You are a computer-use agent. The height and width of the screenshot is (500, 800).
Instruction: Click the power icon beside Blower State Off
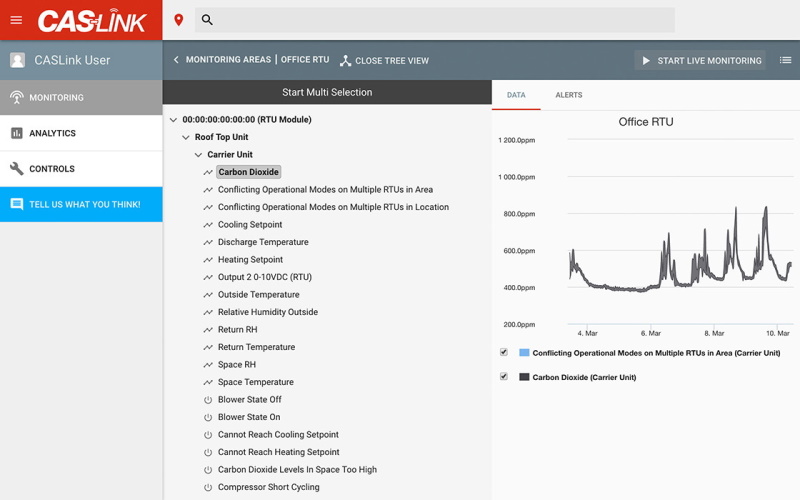click(x=208, y=400)
